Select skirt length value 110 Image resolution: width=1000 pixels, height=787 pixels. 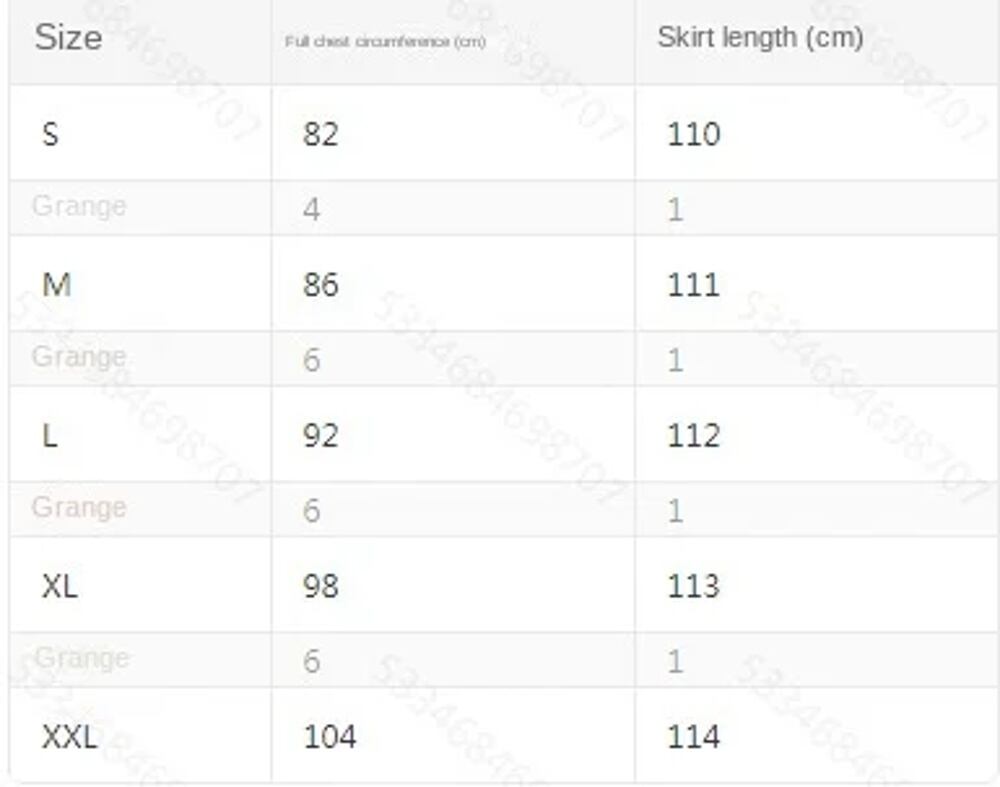(693, 133)
